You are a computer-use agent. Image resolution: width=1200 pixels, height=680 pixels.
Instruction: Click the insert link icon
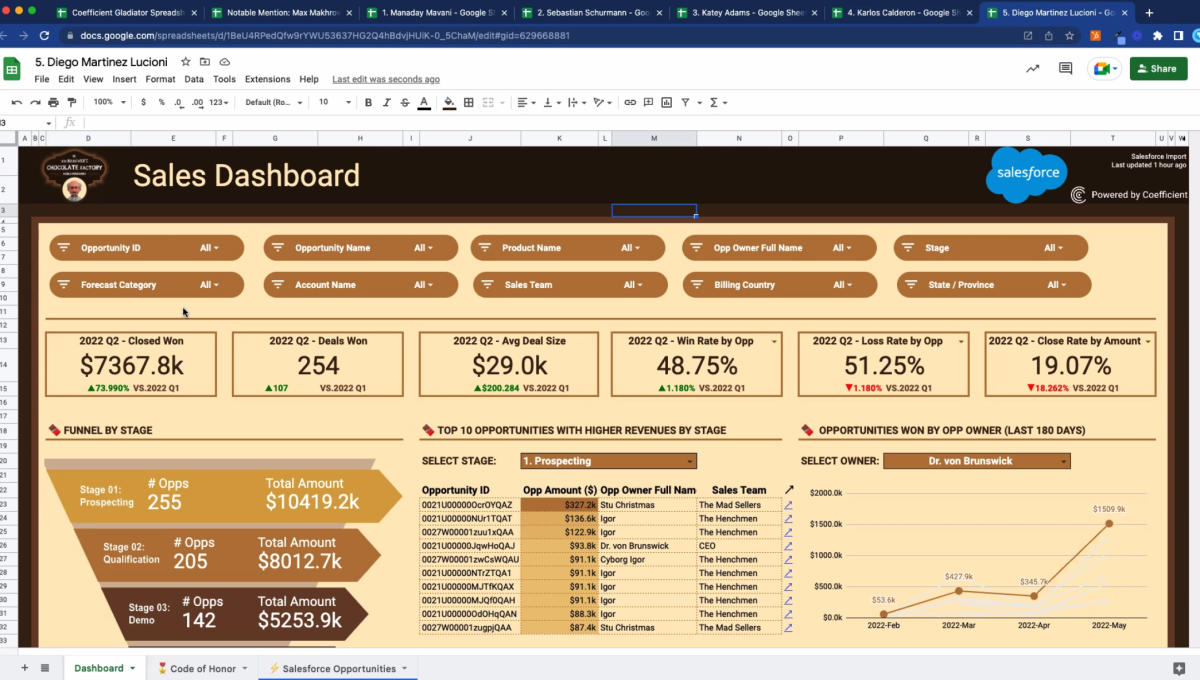(x=630, y=102)
